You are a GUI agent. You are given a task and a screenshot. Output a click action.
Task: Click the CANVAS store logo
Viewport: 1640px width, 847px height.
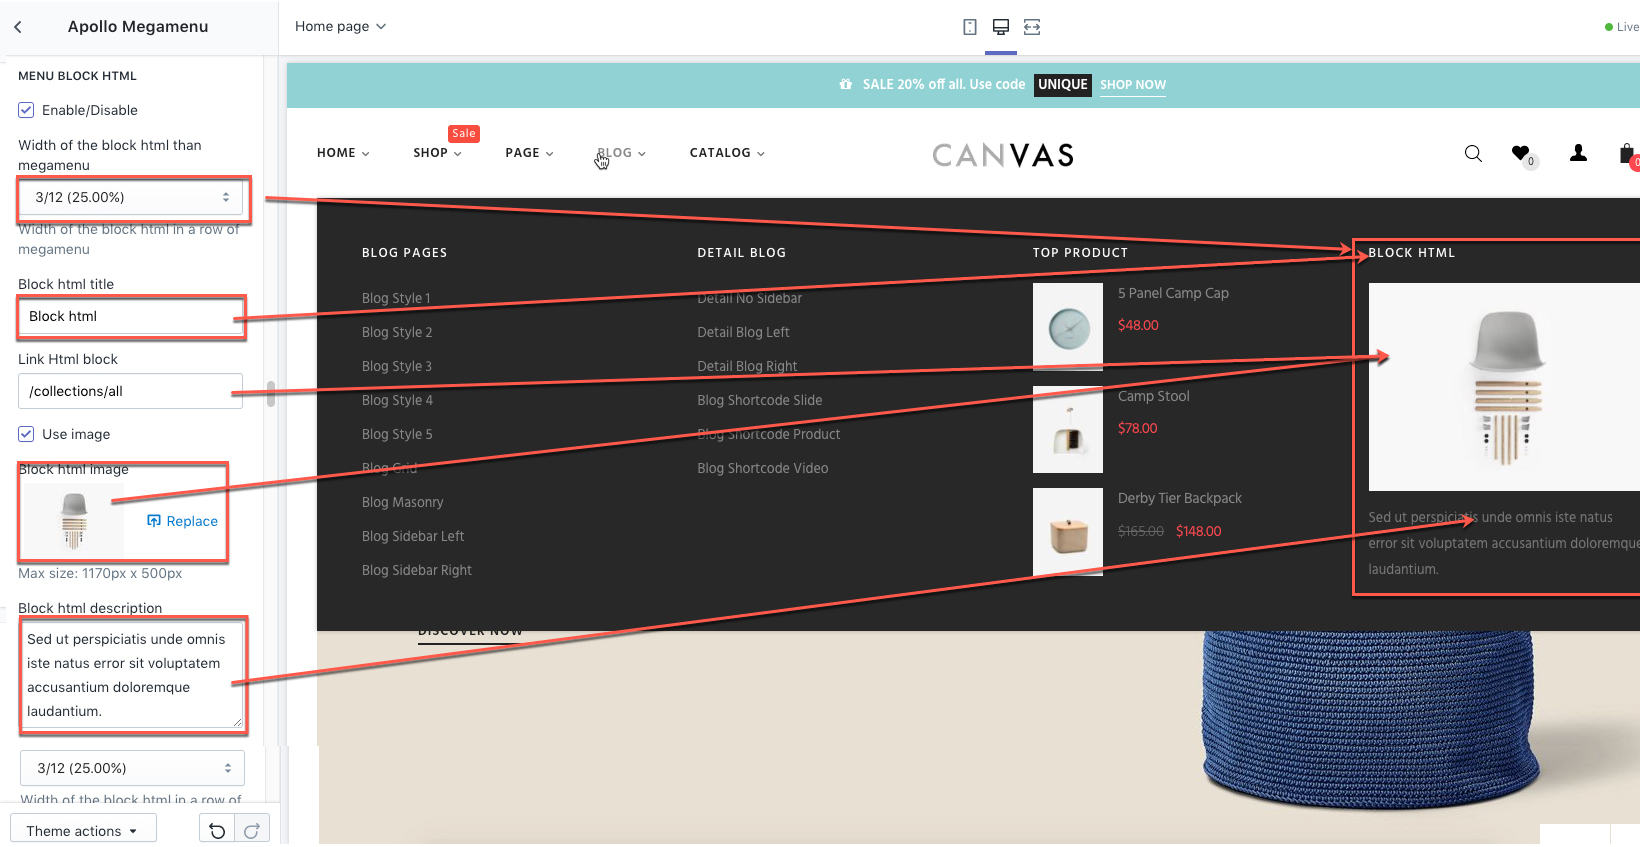(1003, 155)
